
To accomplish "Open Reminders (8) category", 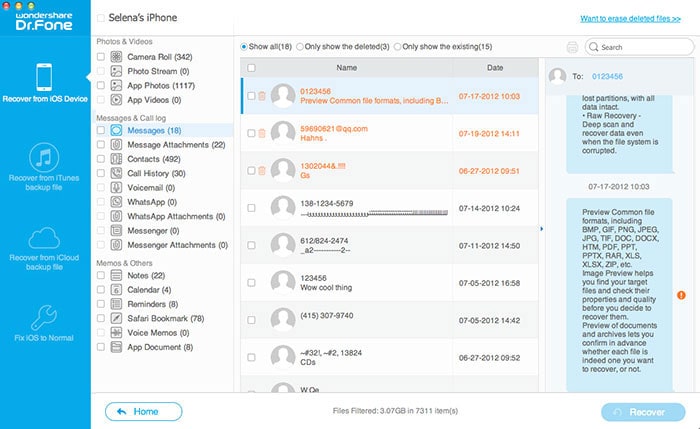I will coord(153,304).
